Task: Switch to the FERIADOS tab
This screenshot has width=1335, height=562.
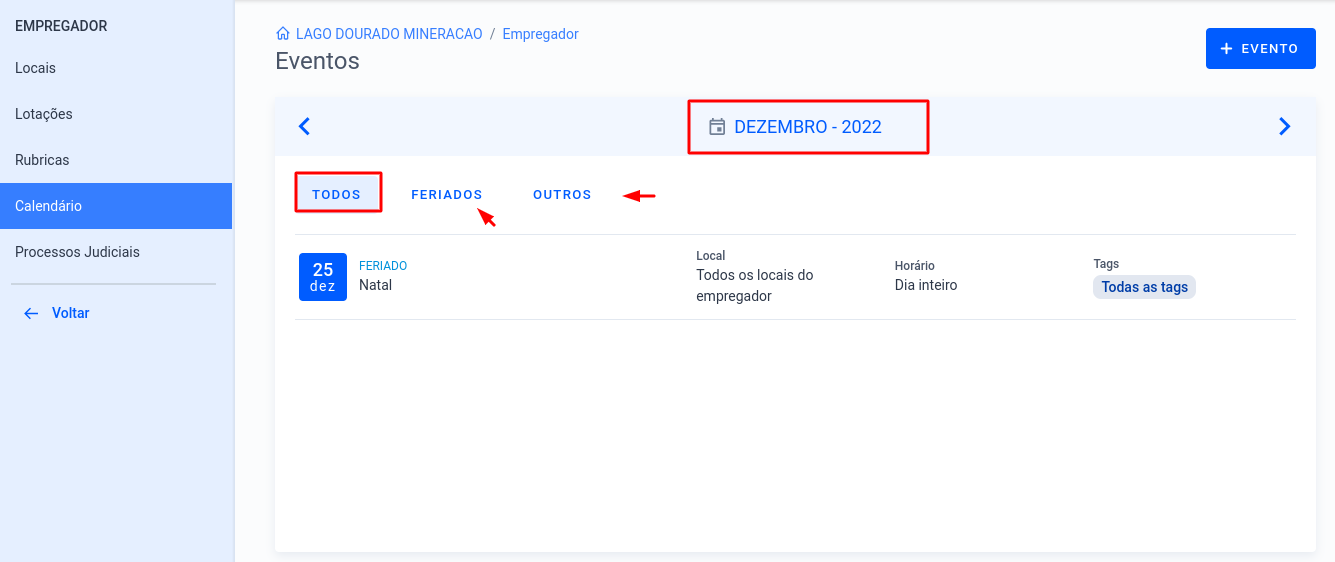Action: tap(447, 194)
